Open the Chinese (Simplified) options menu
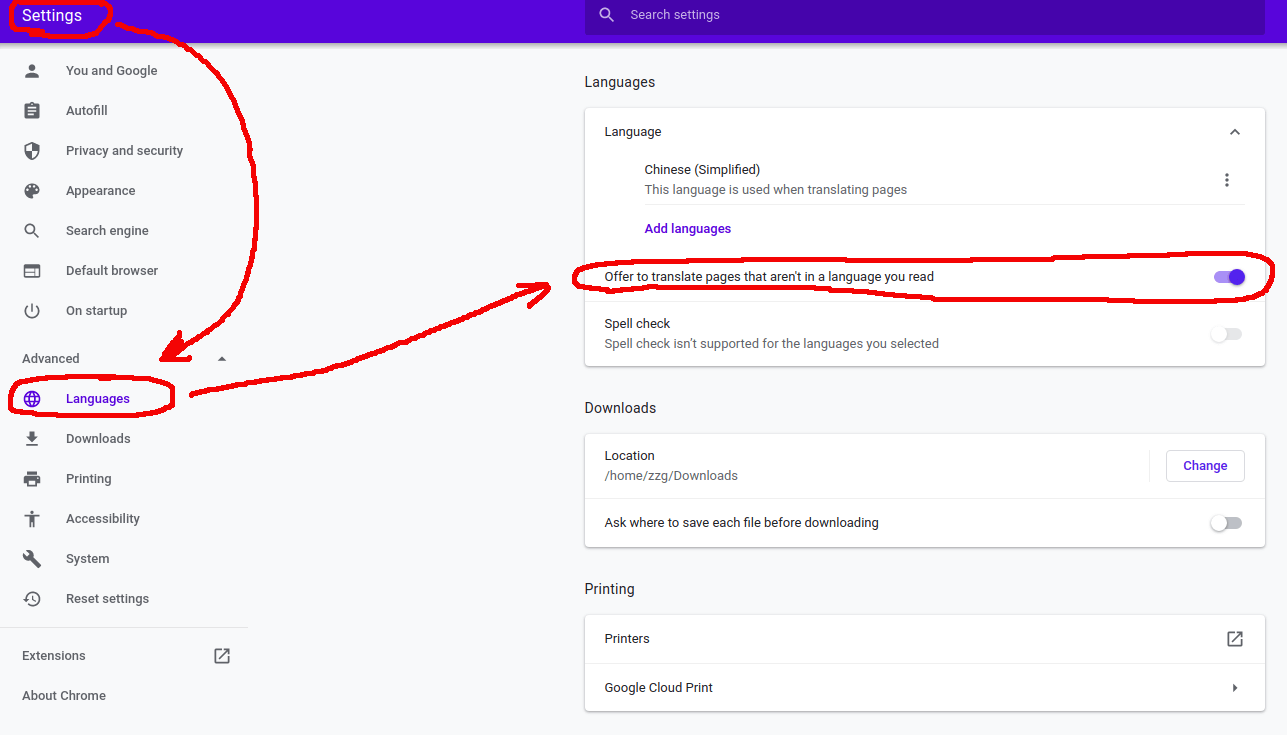Image resolution: width=1287 pixels, height=735 pixels. [x=1227, y=180]
